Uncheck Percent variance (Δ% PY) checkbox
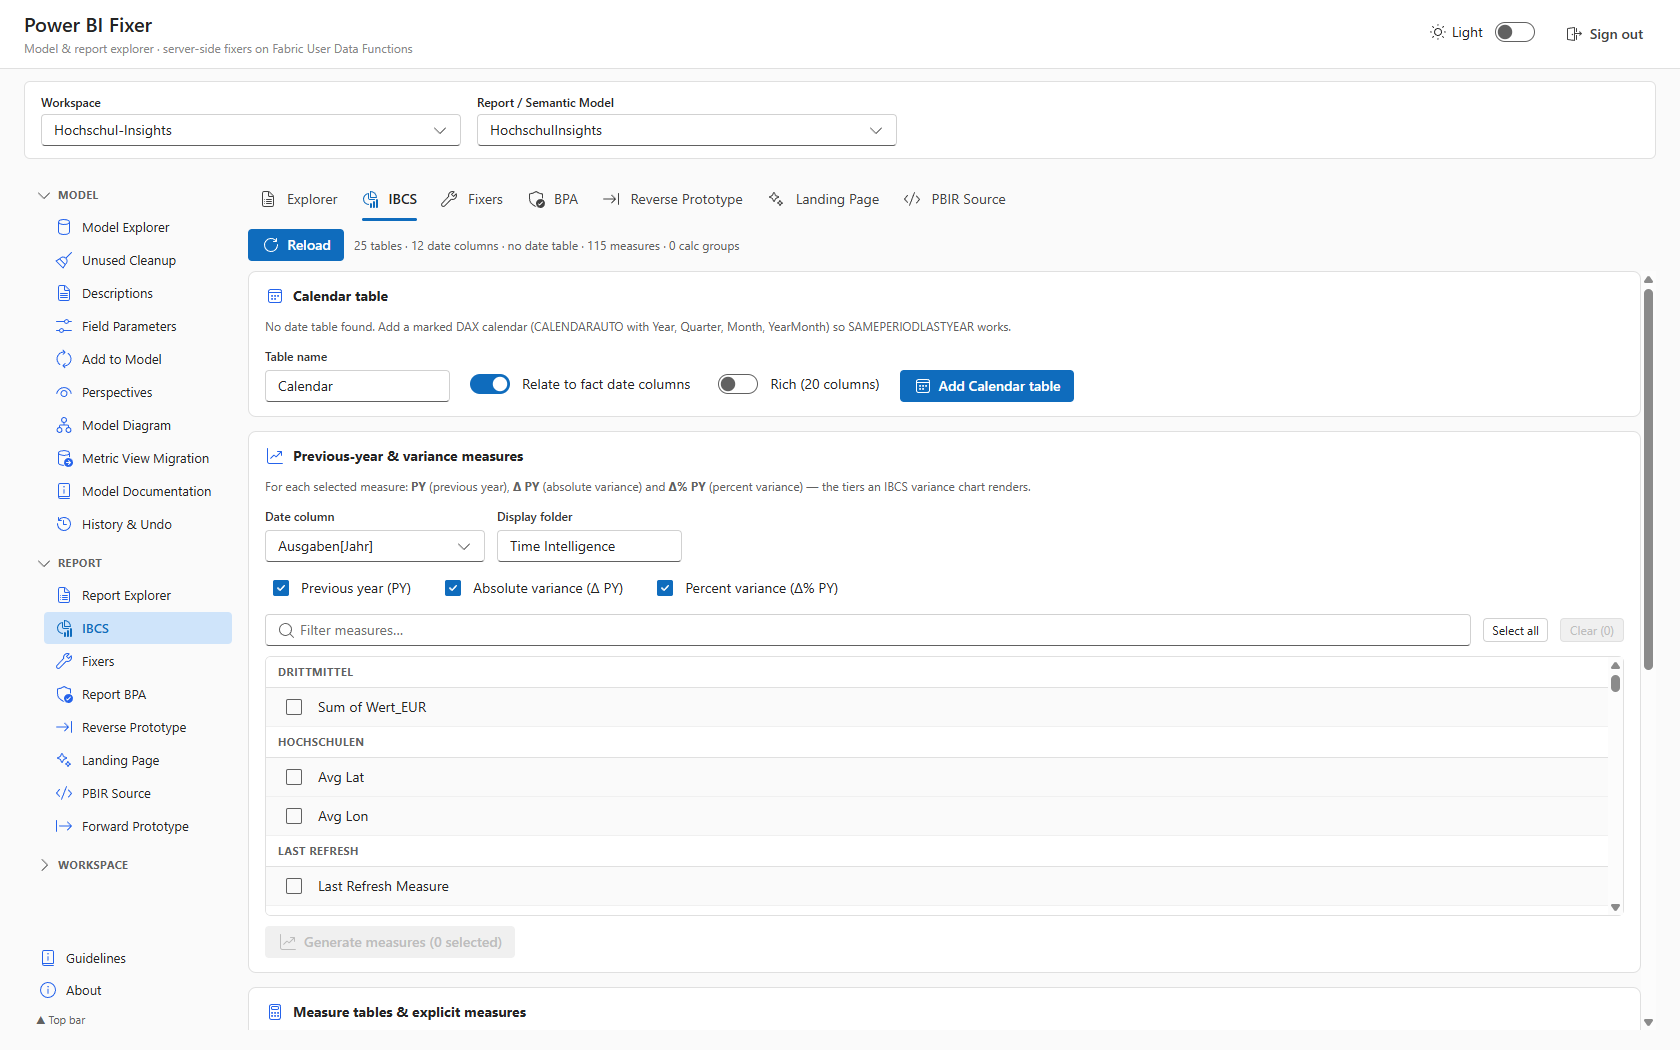 665,588
